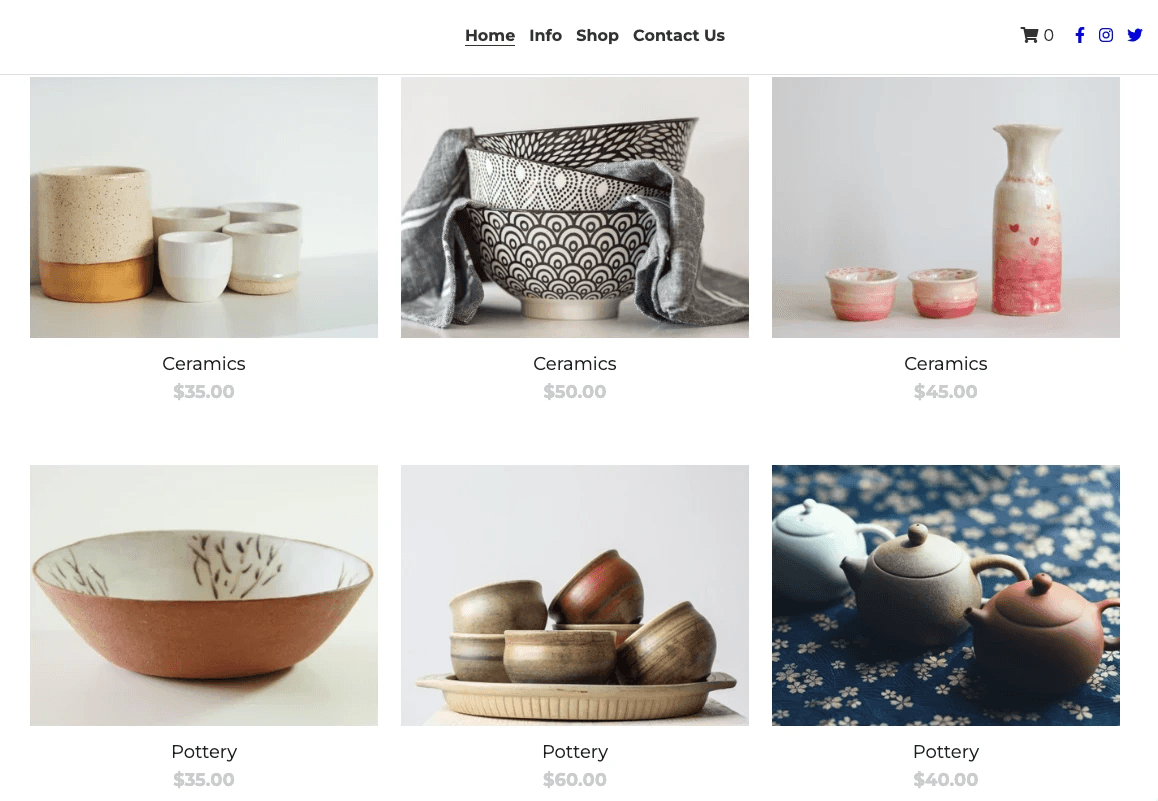View the terracotta bowl product photo
1158x801 pixels.
coord(204,595)
